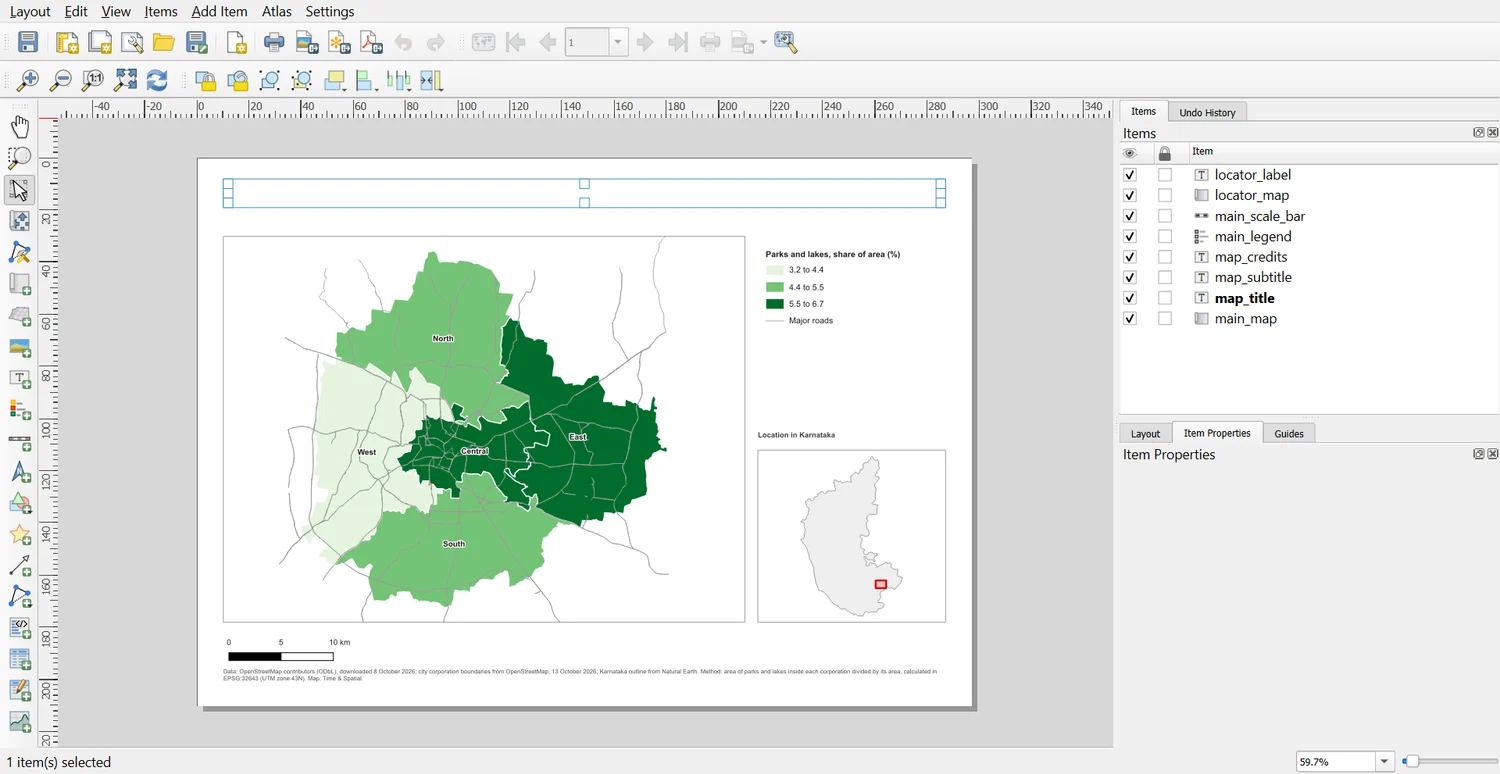
Task: Toggle visibility checkbox for locator_label
Action: click(1130, 175)
